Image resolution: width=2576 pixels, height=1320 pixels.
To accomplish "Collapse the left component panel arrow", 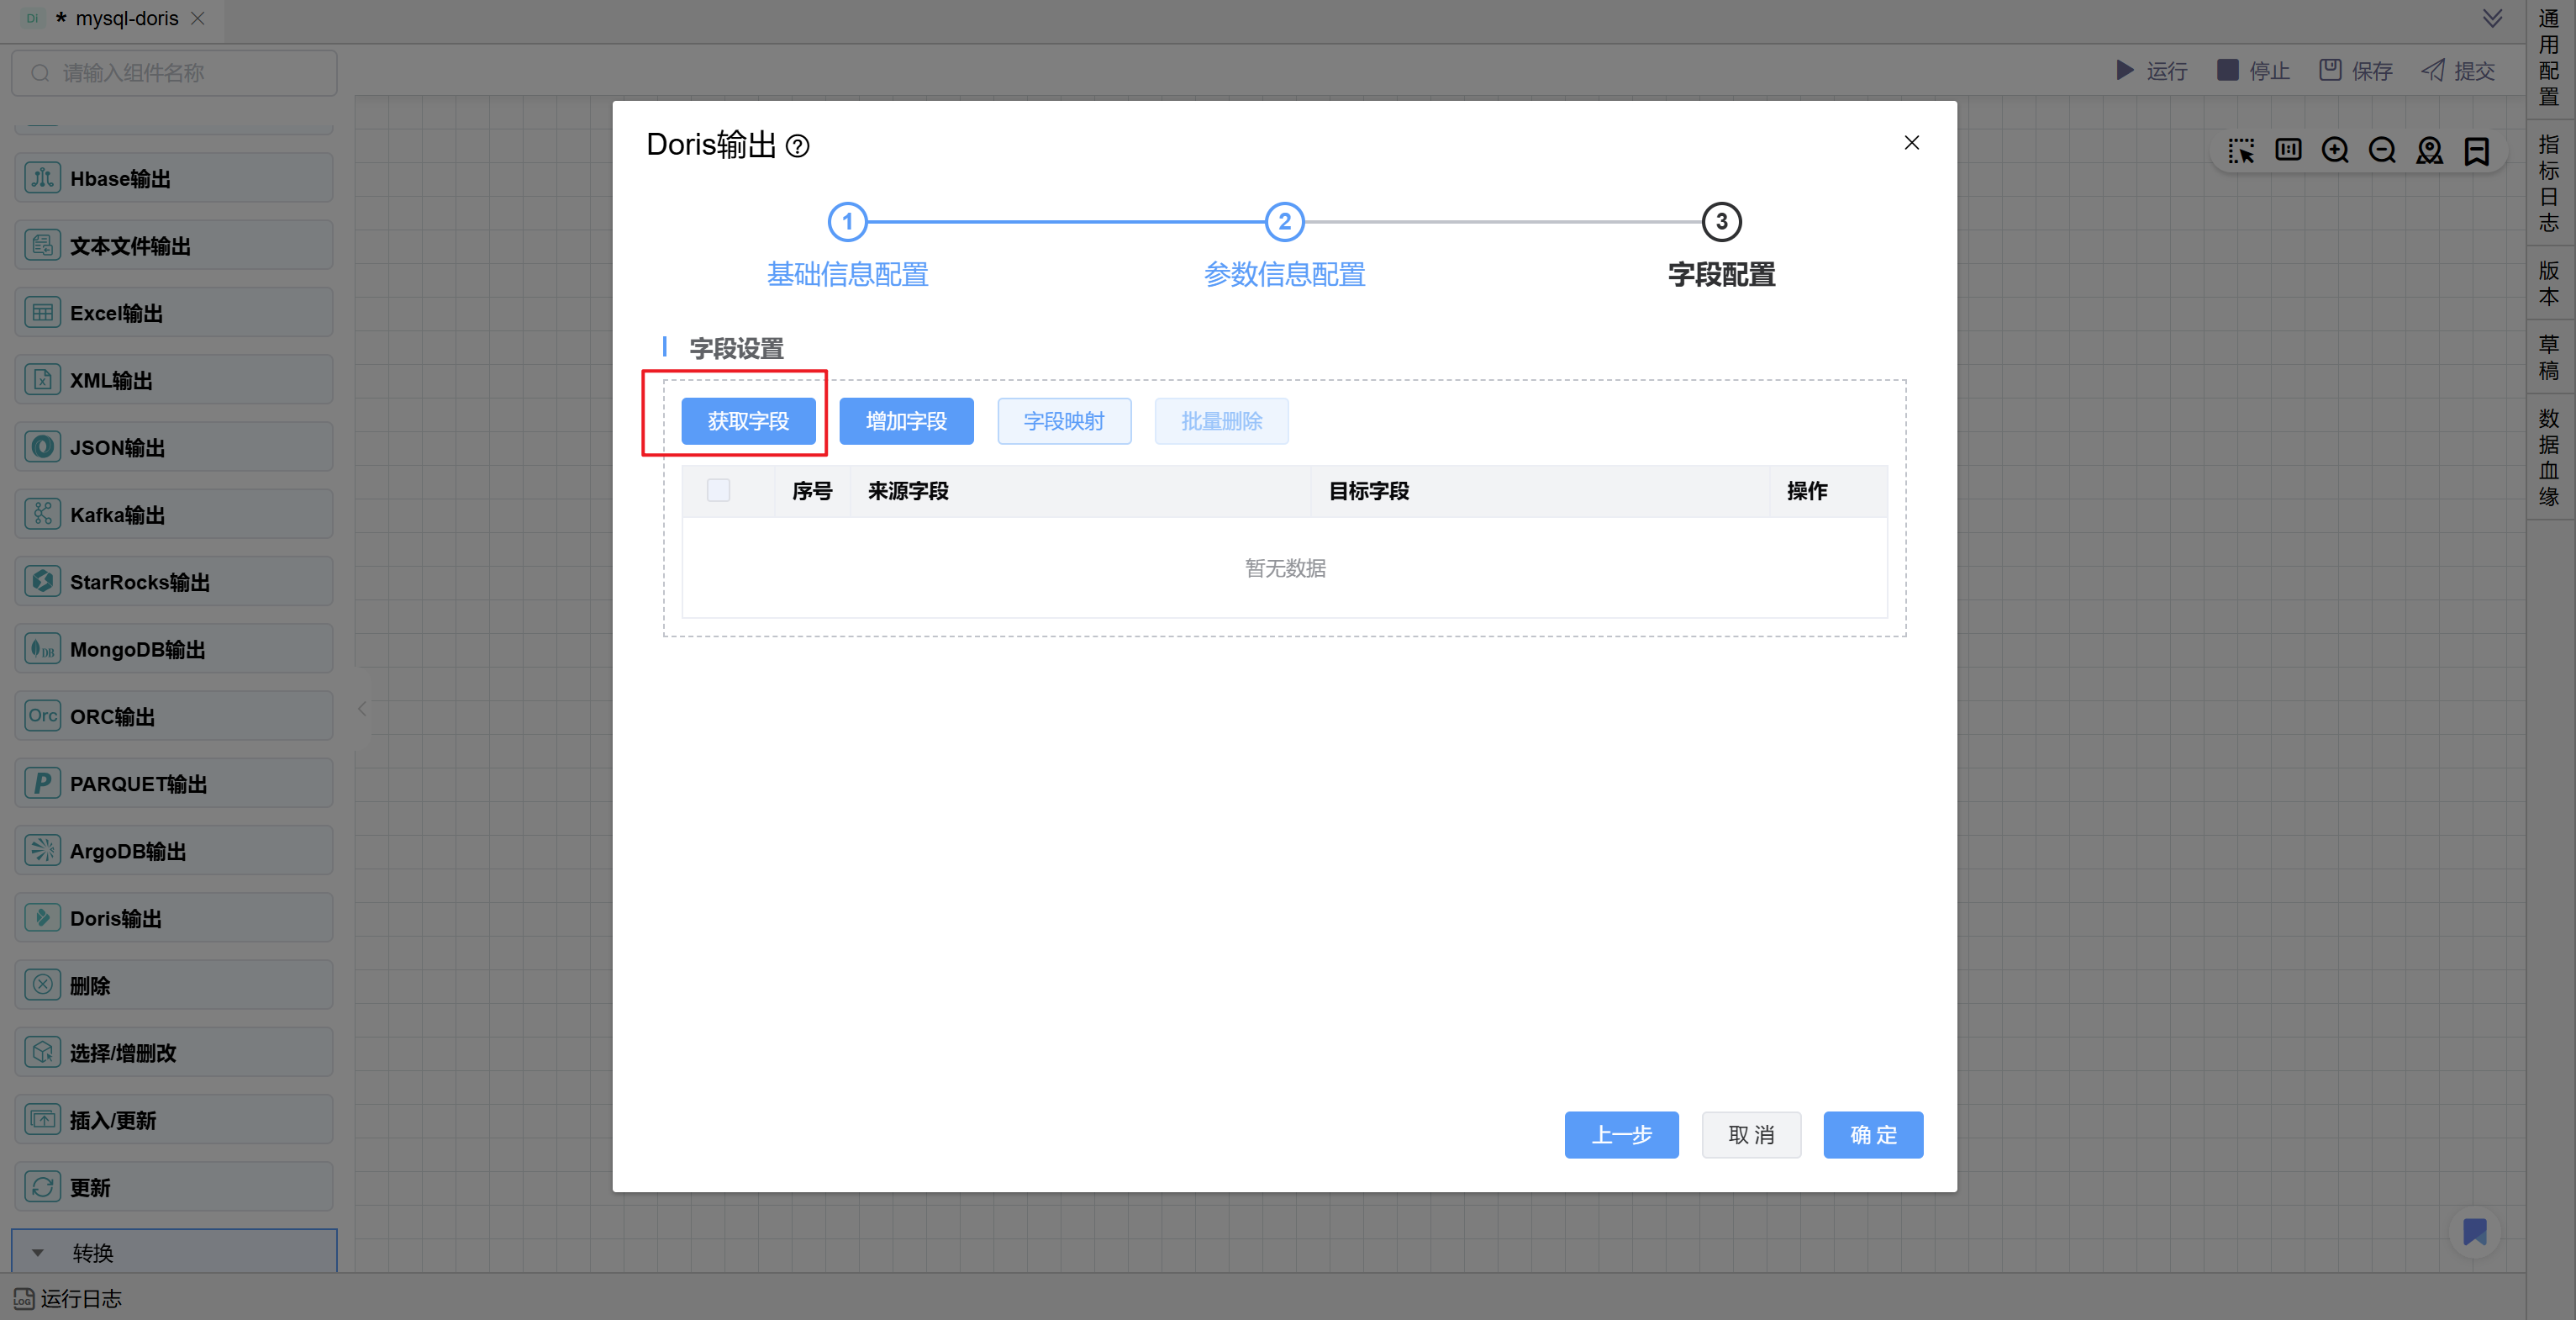I will (362, 709).
